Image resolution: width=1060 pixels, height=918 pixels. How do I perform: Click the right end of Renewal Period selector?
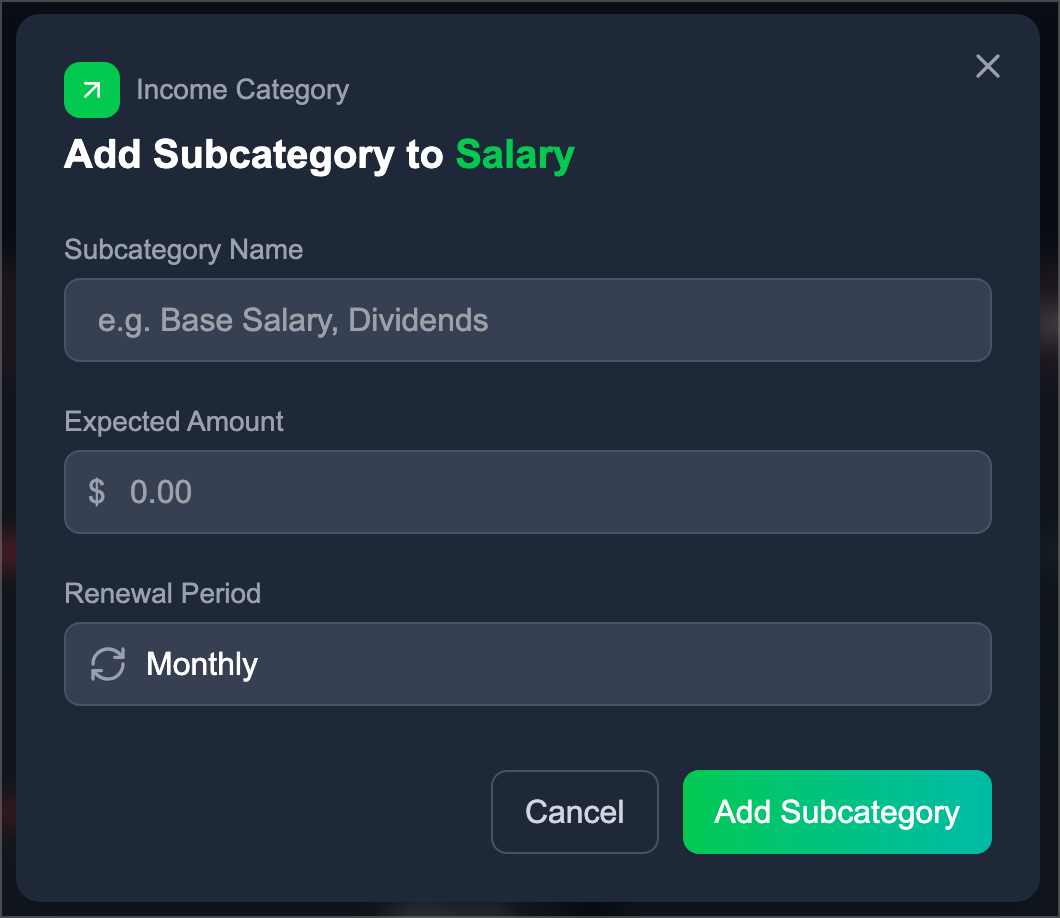(x=960, y=664)
